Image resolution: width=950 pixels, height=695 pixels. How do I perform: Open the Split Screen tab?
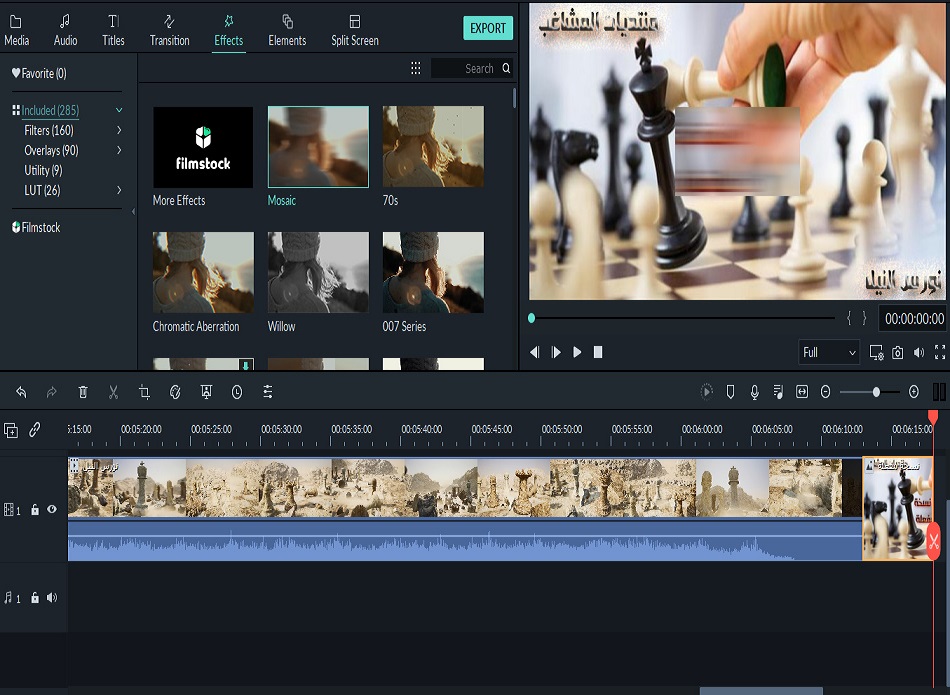(355, 29)
